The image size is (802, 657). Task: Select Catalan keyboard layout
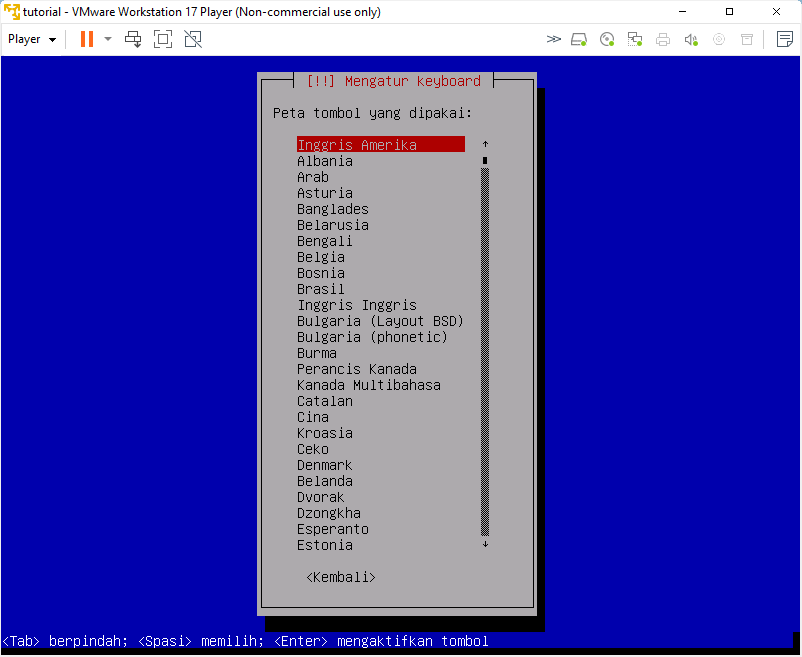325,401
